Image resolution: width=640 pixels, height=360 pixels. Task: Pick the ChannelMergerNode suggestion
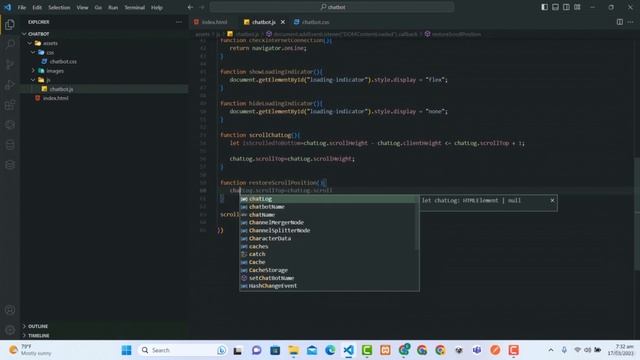pos(329,222)
